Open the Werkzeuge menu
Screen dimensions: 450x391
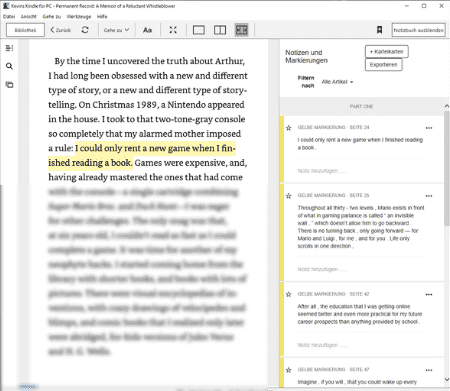79,16
